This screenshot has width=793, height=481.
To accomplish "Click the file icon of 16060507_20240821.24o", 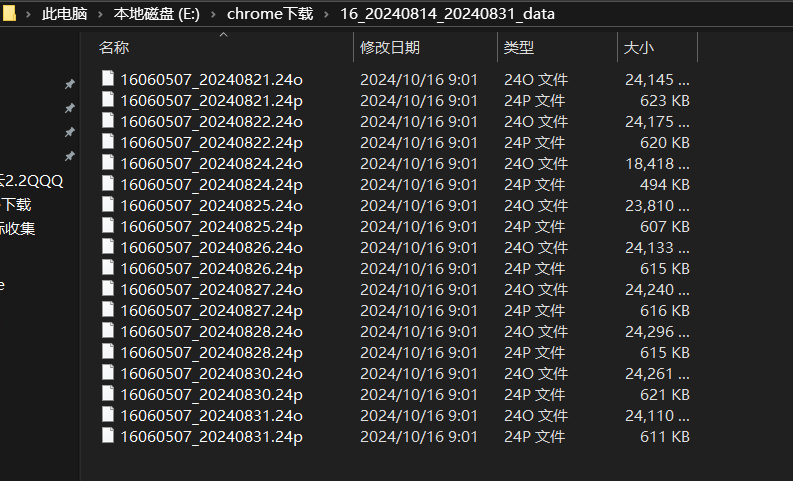I will pos(108,79).
